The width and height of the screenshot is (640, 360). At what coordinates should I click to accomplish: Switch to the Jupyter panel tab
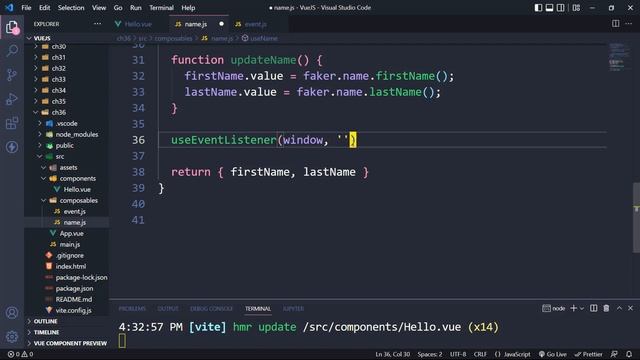point(293,309)
